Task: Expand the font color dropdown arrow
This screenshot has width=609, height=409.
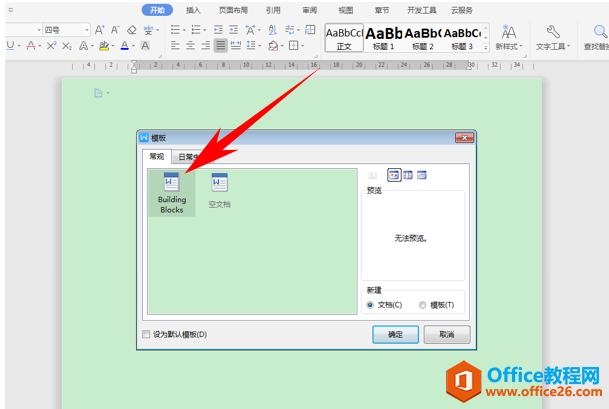Action: 133,46
